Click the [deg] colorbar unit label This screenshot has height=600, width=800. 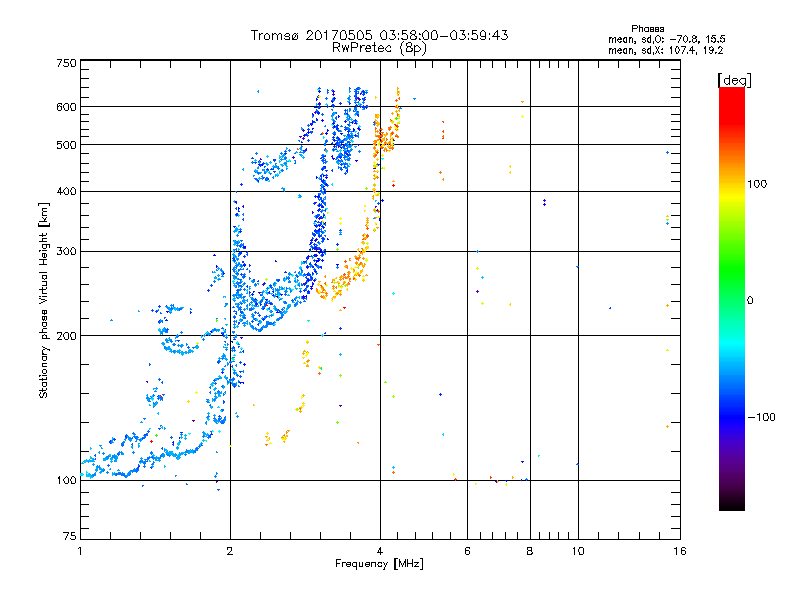(734, 80)
